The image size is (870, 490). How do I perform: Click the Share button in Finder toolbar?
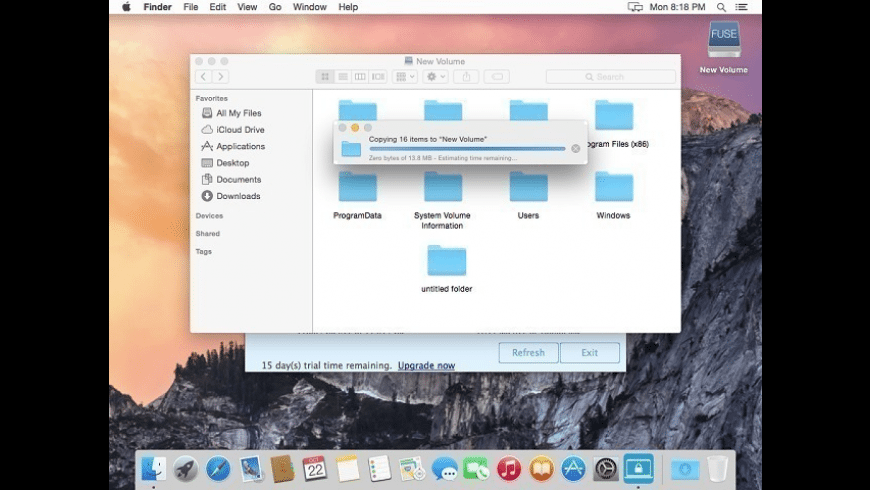pyautogui.click(x=465, y=76)
